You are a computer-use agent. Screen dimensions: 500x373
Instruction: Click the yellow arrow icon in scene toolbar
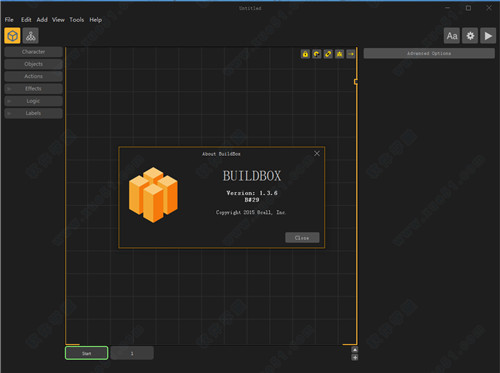(x=351, y=54)
